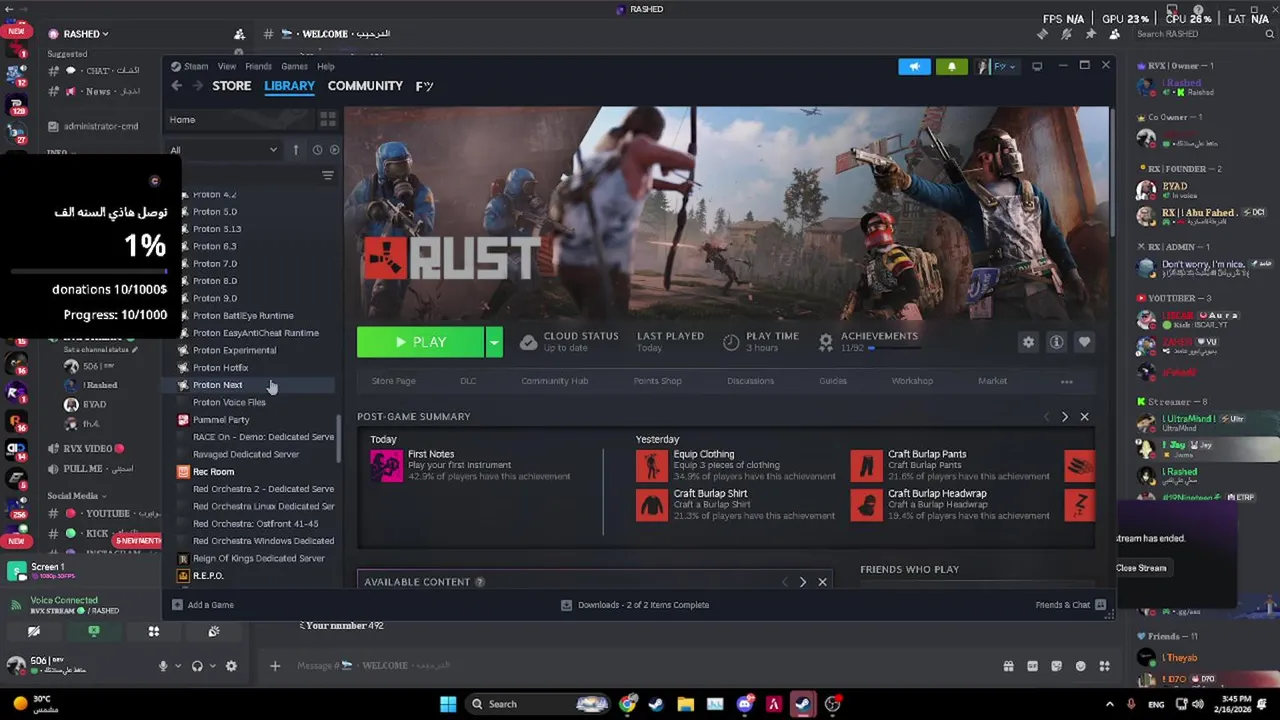1280x720 pixels.
Task: Open play options dropdown beside PLAY
Action: point(493,342)
